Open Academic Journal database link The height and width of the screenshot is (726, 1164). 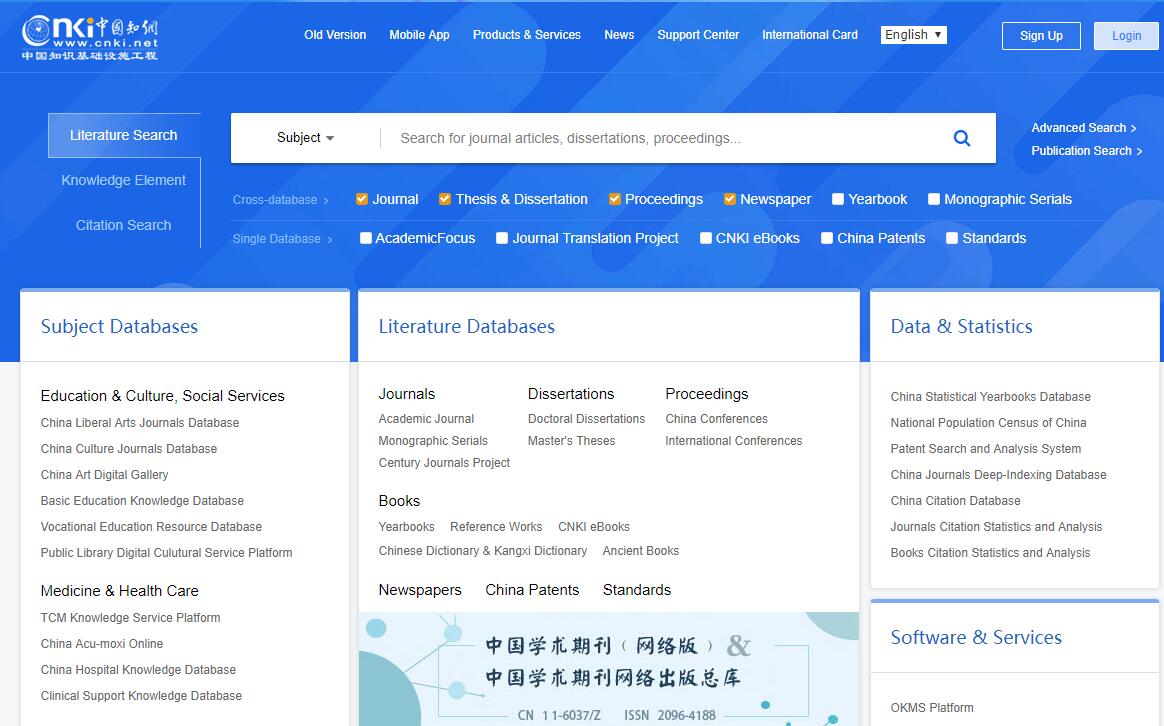pos(426,419)
